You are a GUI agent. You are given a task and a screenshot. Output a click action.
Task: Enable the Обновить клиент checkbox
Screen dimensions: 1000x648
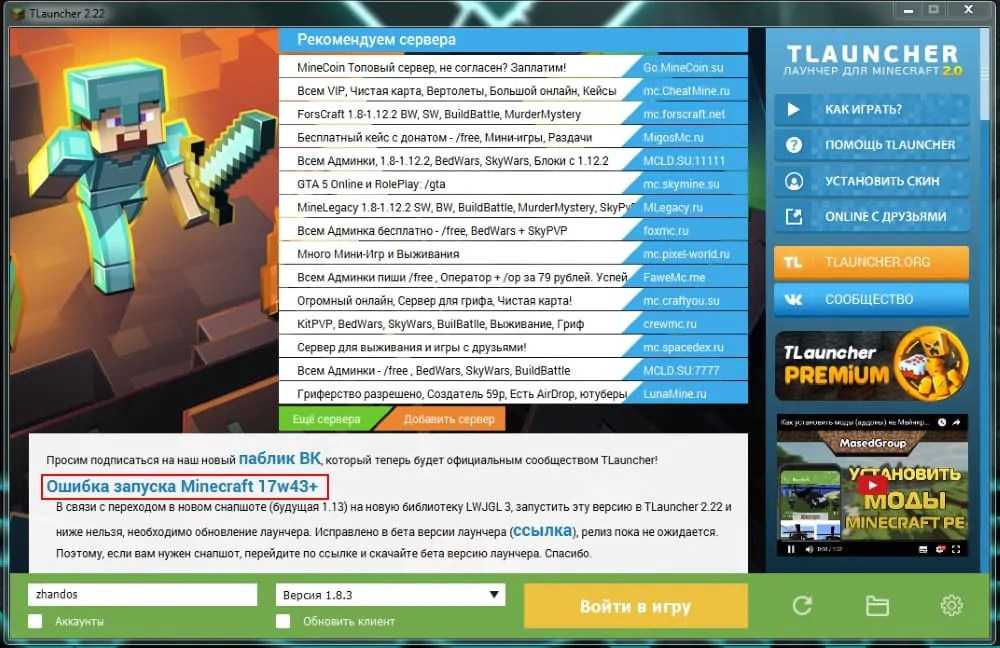tap(283, 621)
